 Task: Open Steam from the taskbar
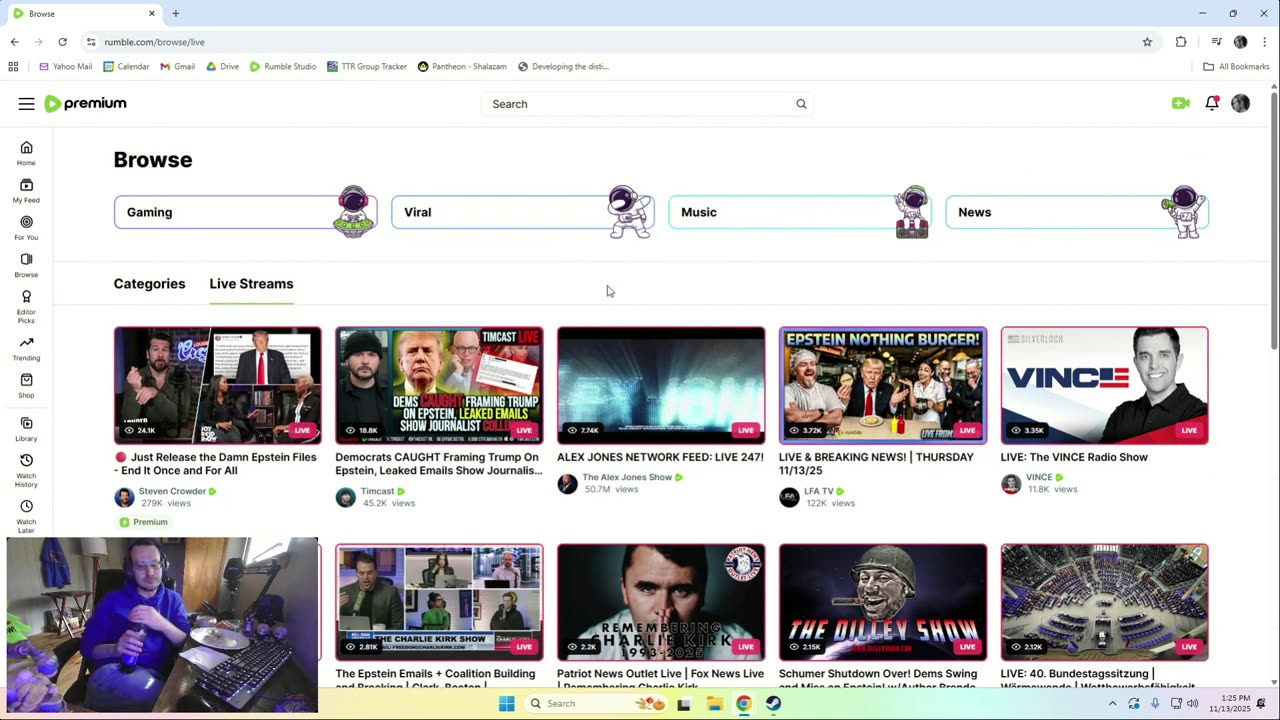pyautogui.click(x=774, y=704)
